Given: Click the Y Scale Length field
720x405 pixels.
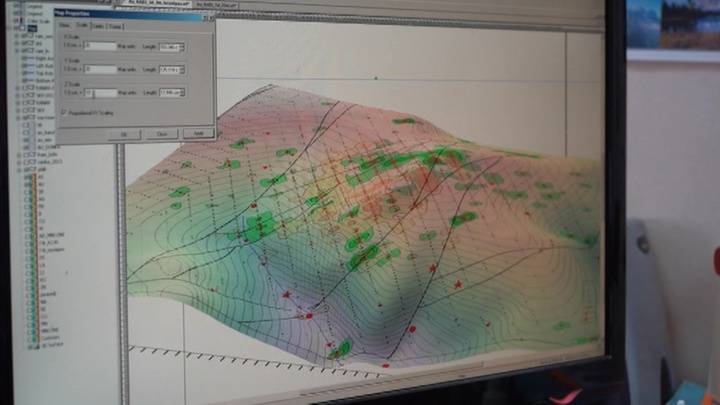Looking at the screenshot, I should point(169,70).
